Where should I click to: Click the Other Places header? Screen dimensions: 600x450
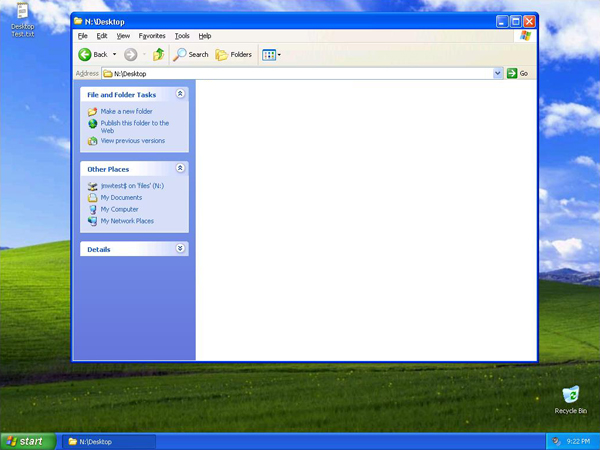click(x=134, y=169)
